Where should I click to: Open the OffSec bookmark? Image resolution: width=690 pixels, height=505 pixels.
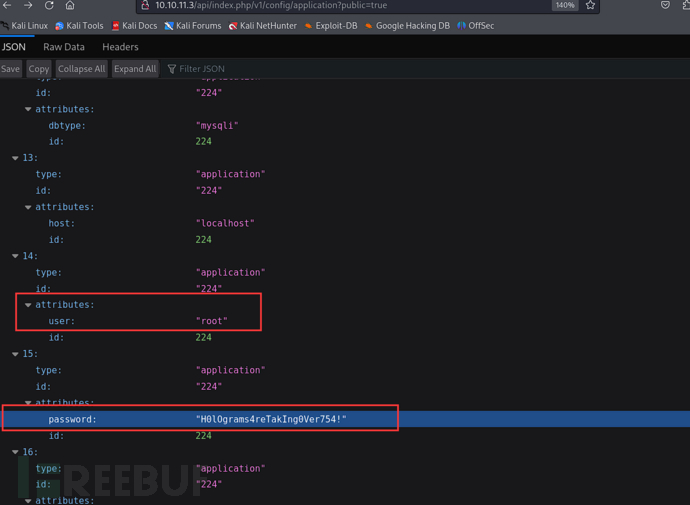click(x=475, y=26)
